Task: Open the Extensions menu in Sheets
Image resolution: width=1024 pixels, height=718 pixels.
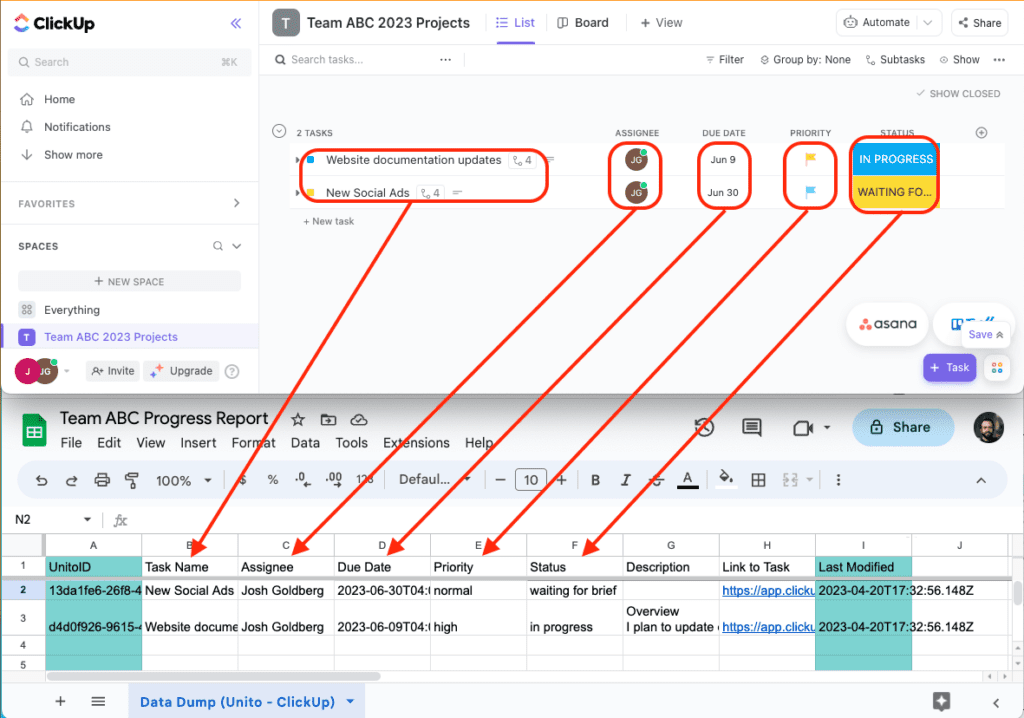Action: click(x=416, y=443)
